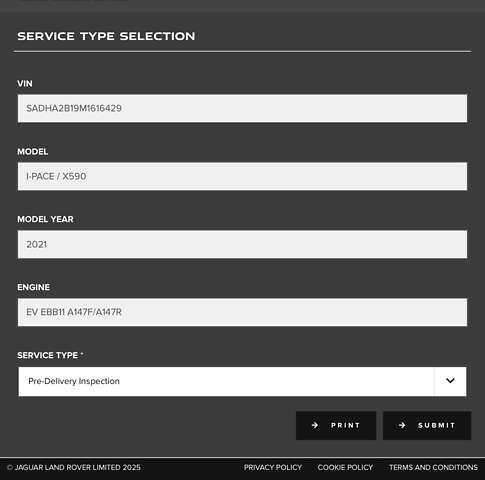Click the Jaguar Land Rover Limited copyright text
The height and width of the screenshot is (480, 485).
(x=74, y=468)
